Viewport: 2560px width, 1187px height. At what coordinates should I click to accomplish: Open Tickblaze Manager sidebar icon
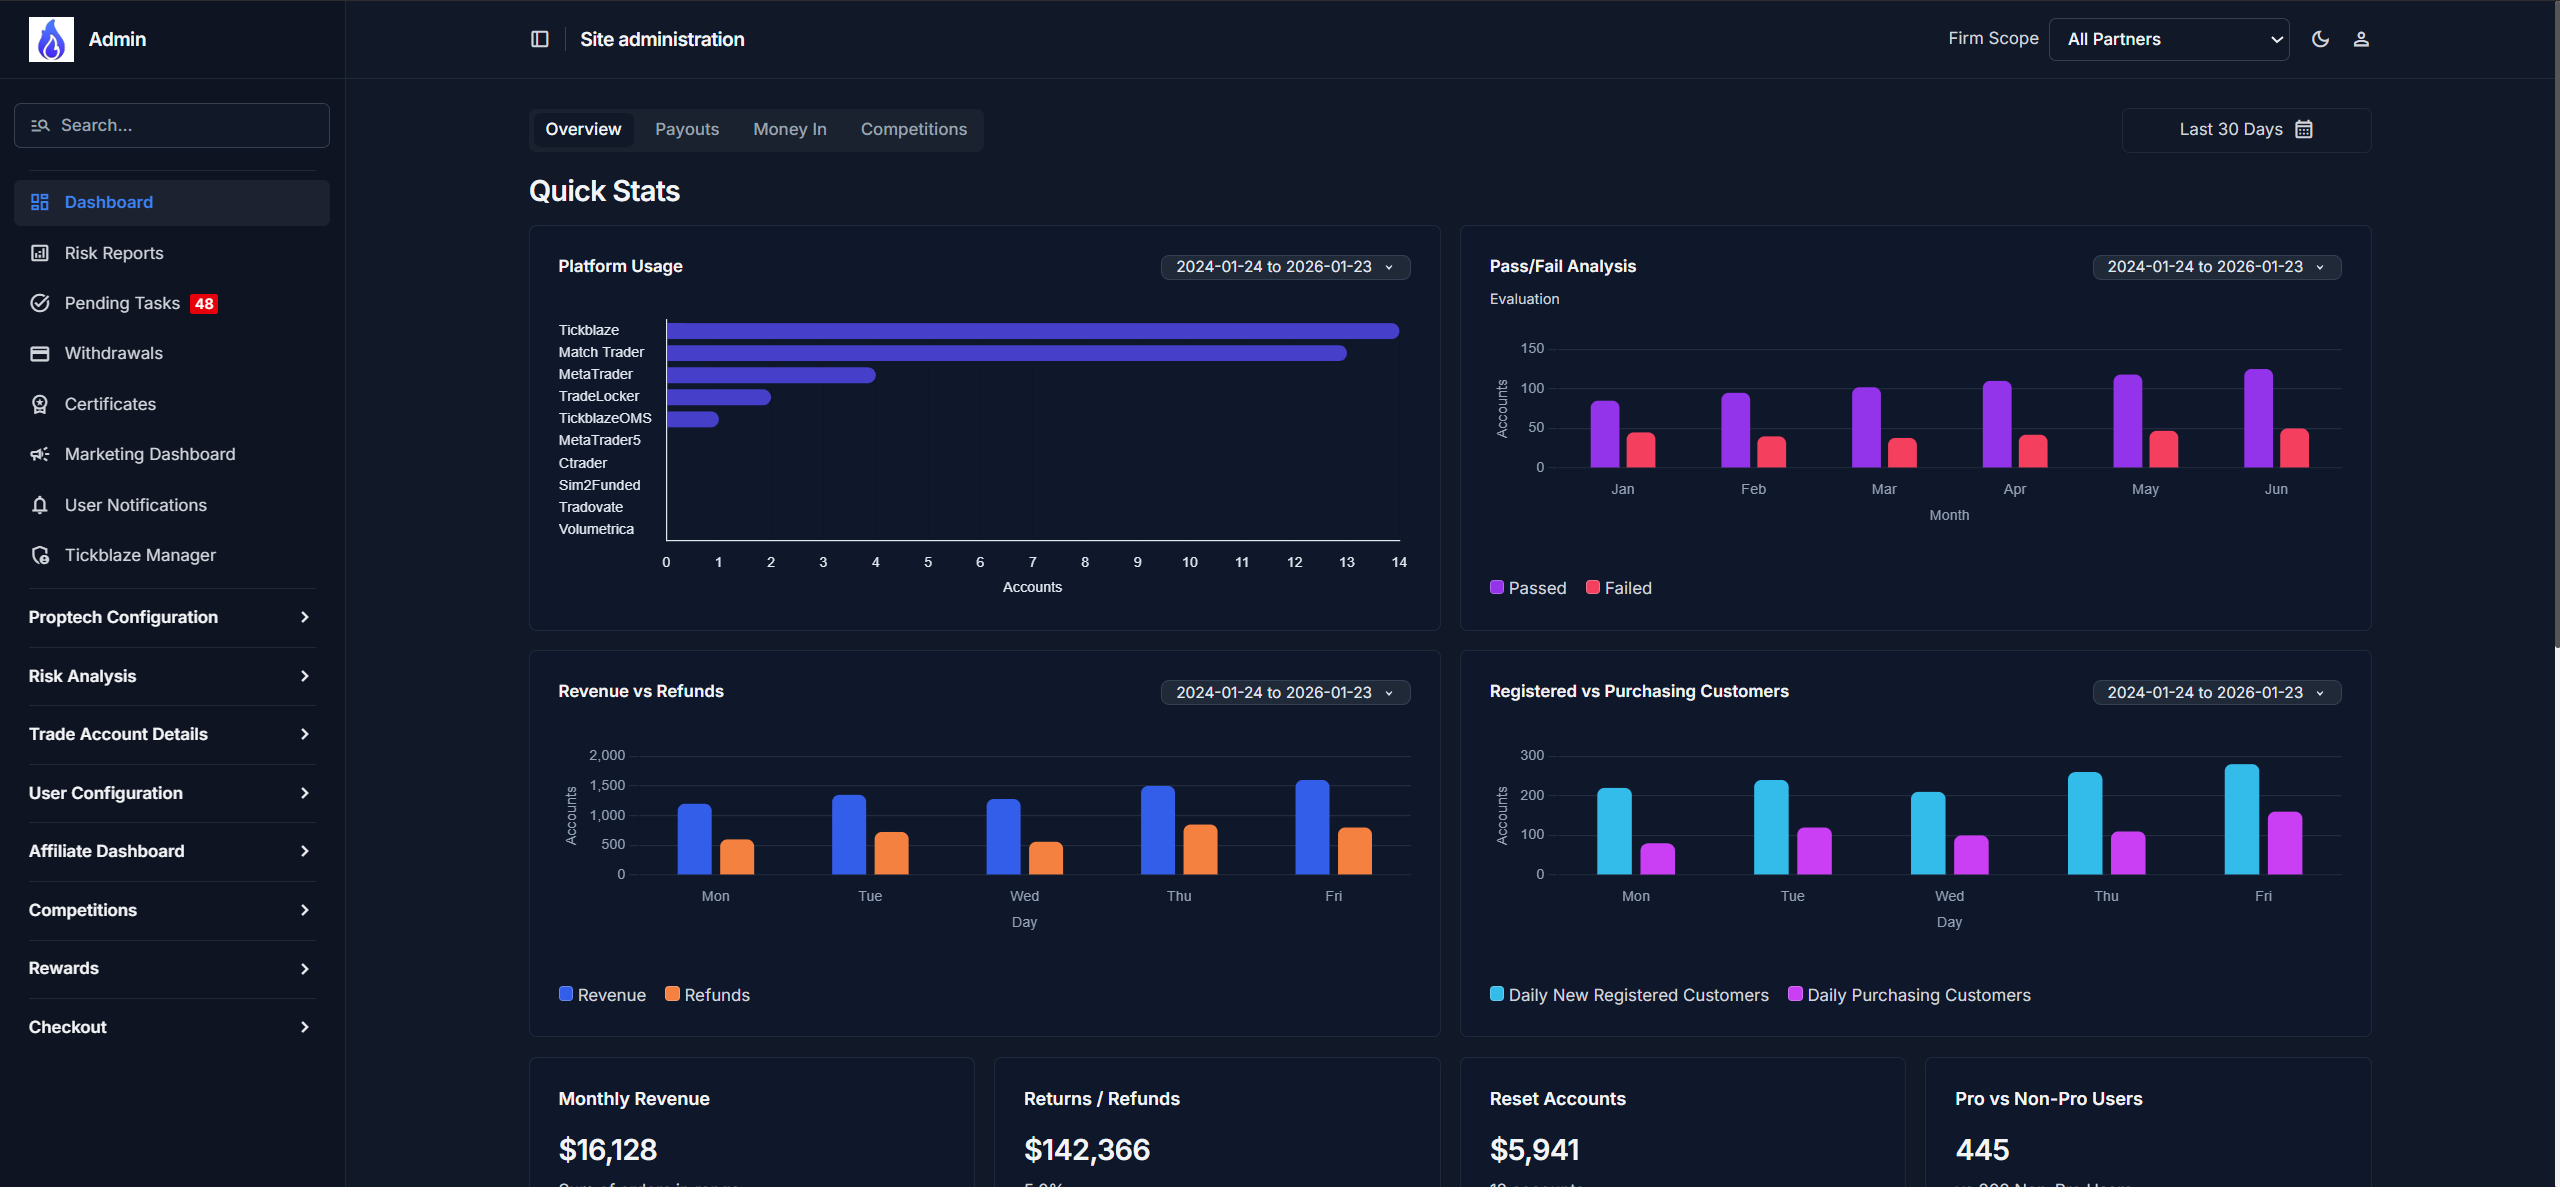[x=40, y=555]
